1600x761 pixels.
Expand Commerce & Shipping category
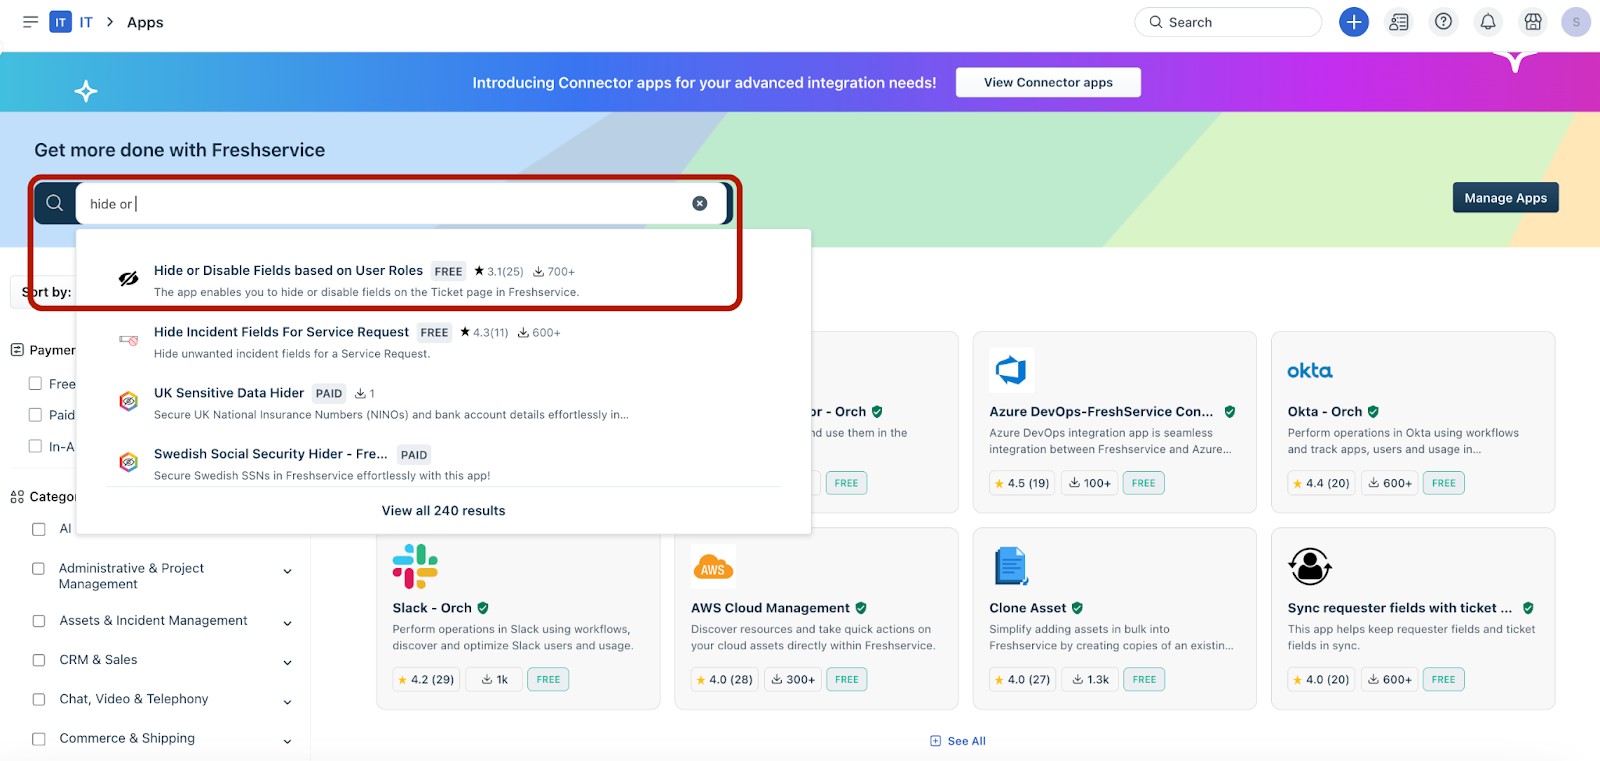(287, 741)
